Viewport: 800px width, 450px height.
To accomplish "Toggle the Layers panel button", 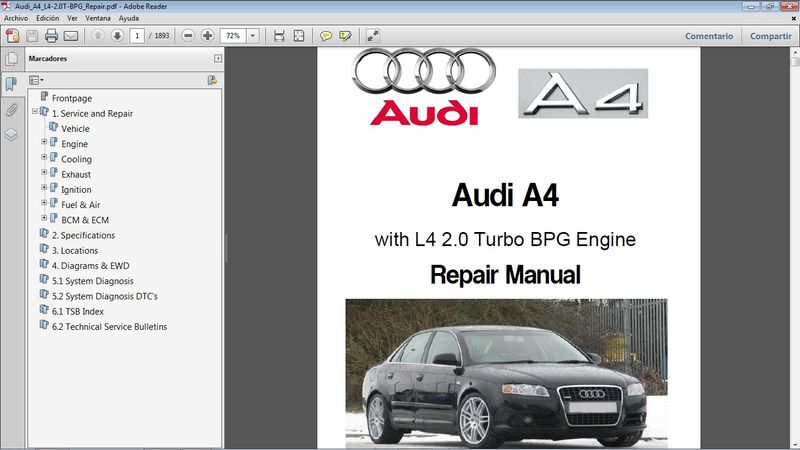I will coord(11,134).
